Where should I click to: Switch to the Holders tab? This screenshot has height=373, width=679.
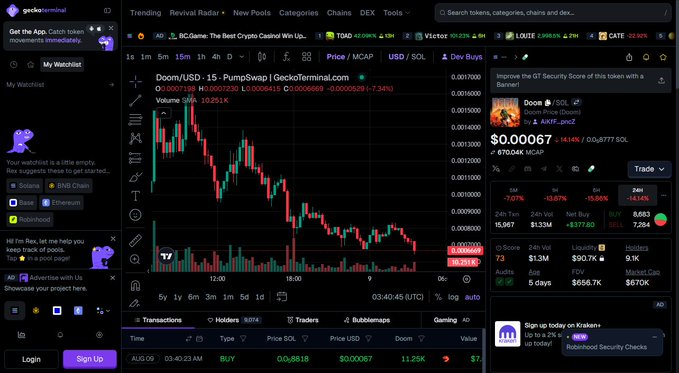(x=234, y=320)
